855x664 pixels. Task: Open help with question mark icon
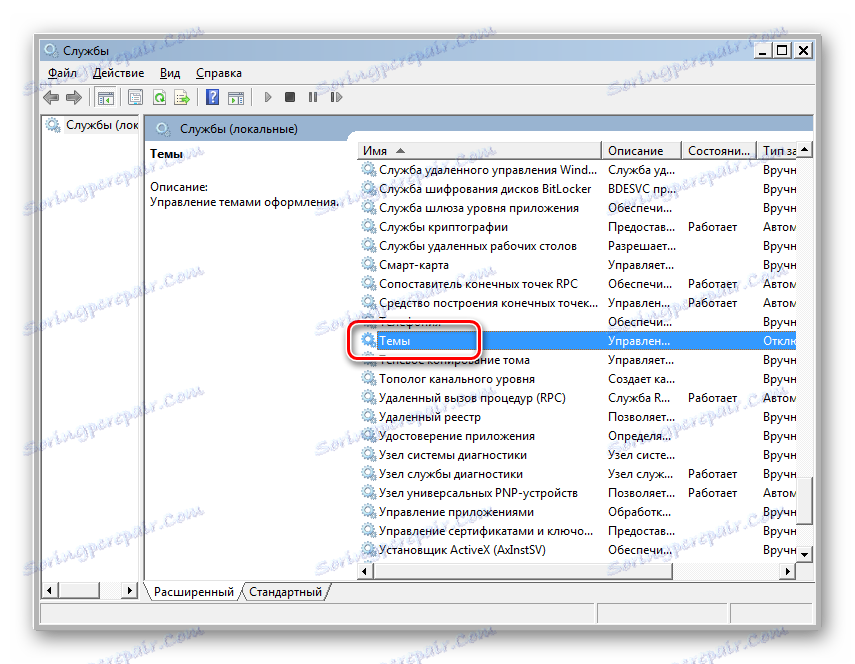(x=212, y=98)
